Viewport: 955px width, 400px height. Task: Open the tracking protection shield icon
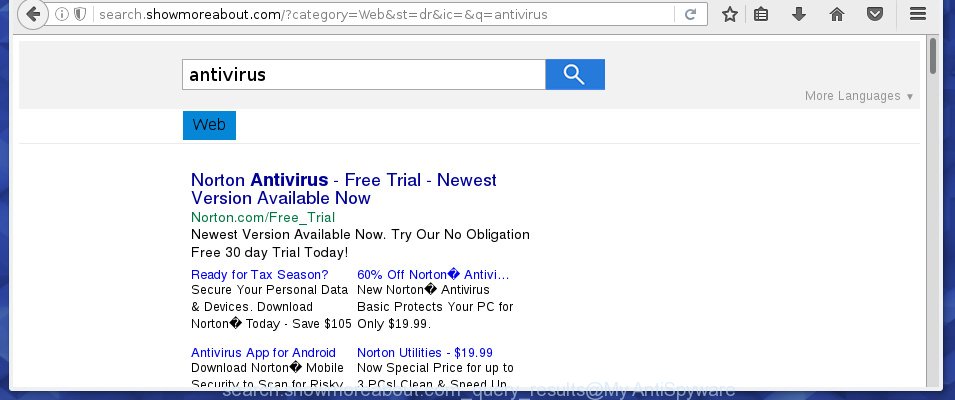80,14
